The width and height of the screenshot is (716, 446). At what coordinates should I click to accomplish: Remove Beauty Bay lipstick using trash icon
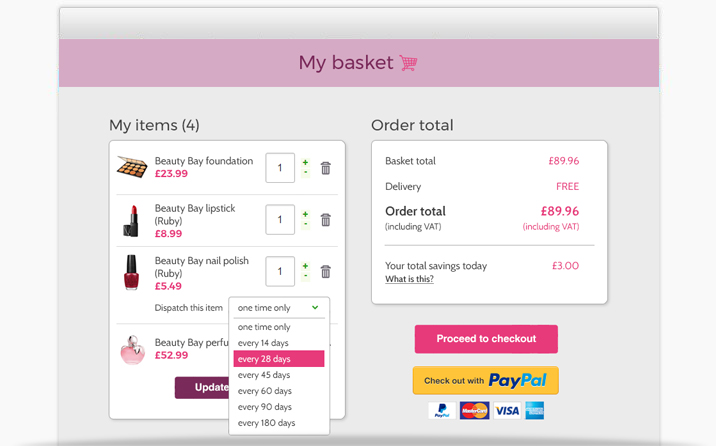(326, 220)
